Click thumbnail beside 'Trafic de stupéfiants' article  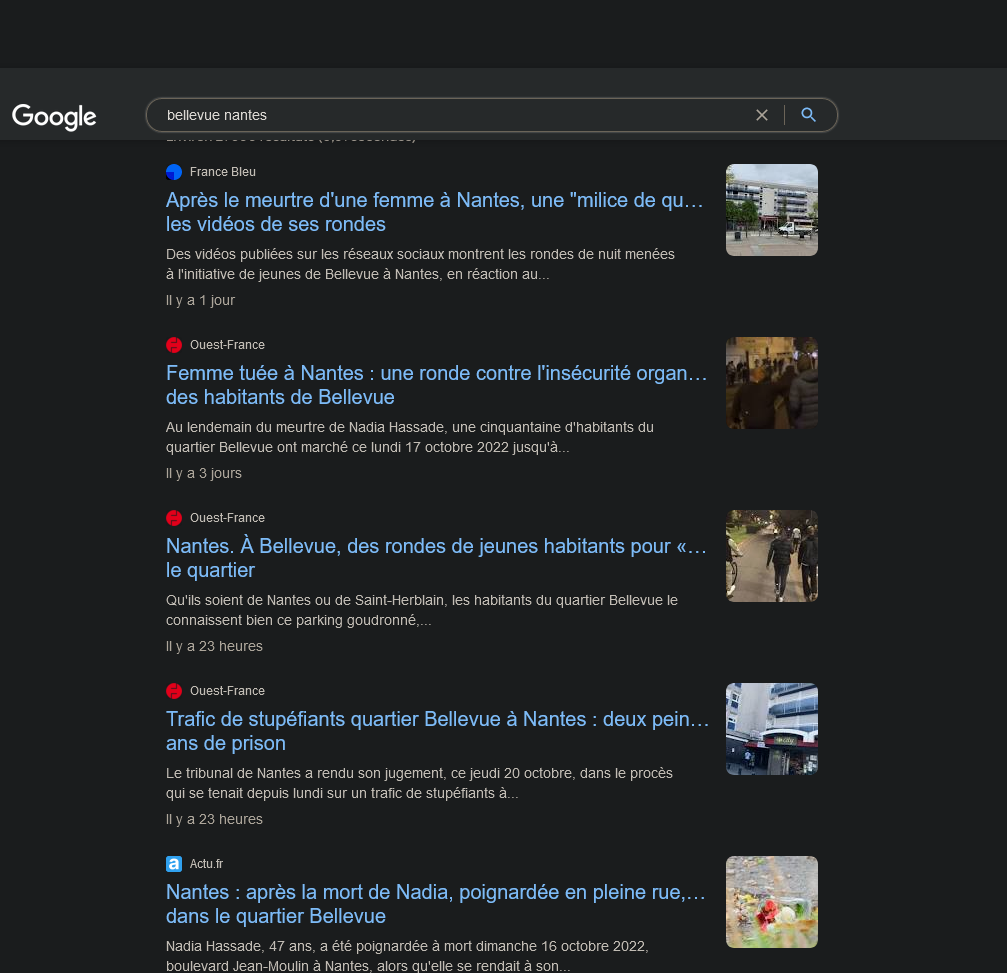[x=771, y=729]
